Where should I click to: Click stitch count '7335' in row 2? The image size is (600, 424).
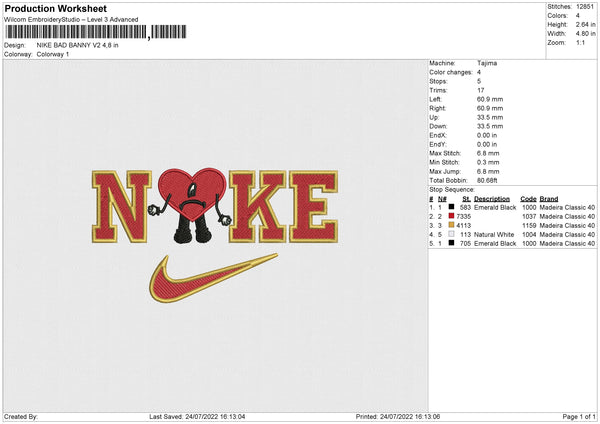[463, 217]
